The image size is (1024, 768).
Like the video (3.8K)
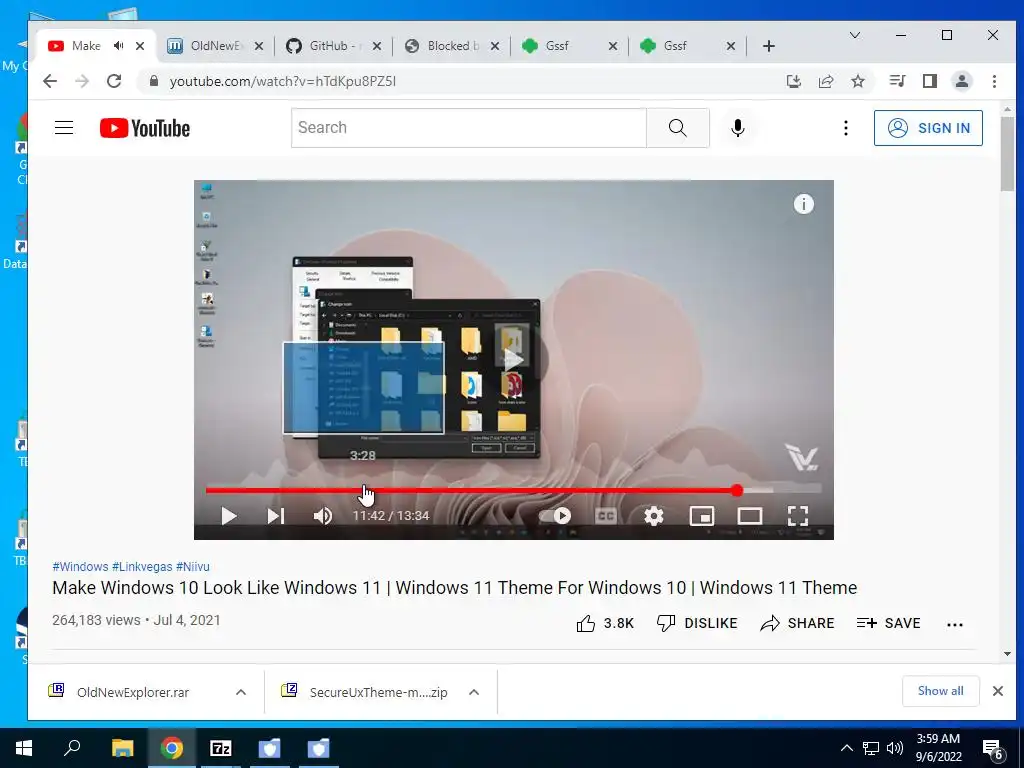[605, 624]
